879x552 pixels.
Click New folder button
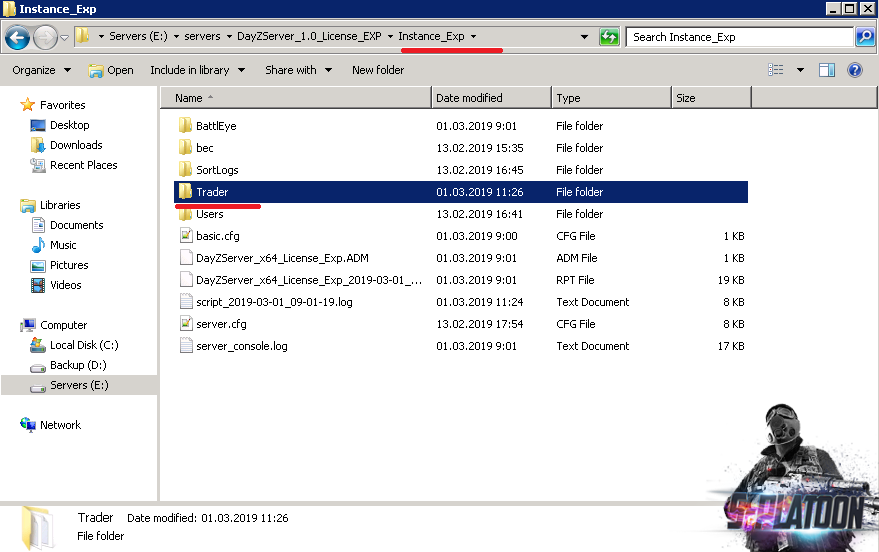coord(378,70)
